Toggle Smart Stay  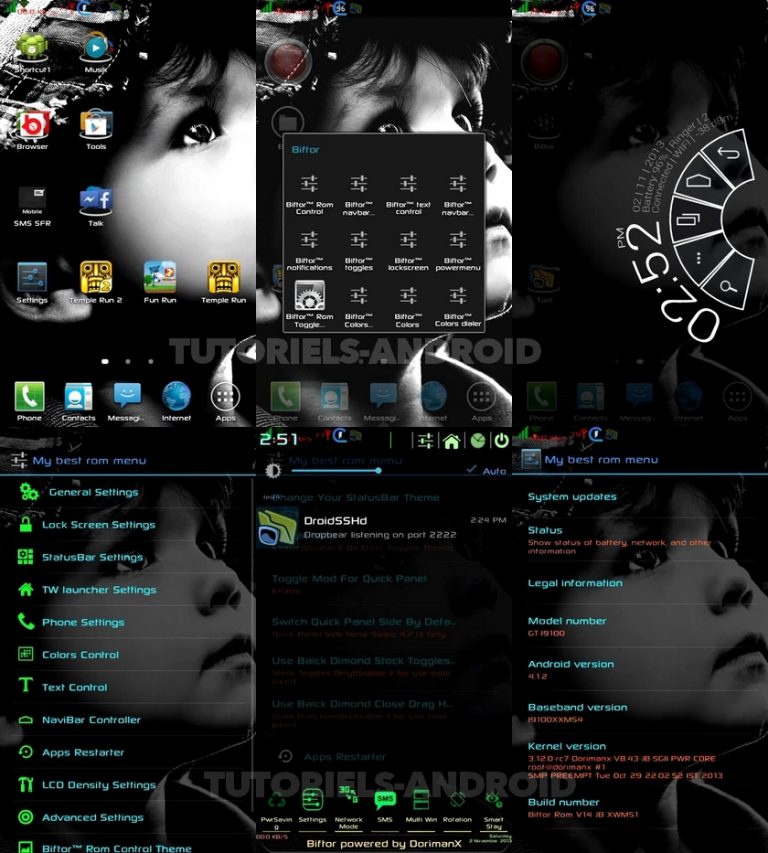click(493, 799)
